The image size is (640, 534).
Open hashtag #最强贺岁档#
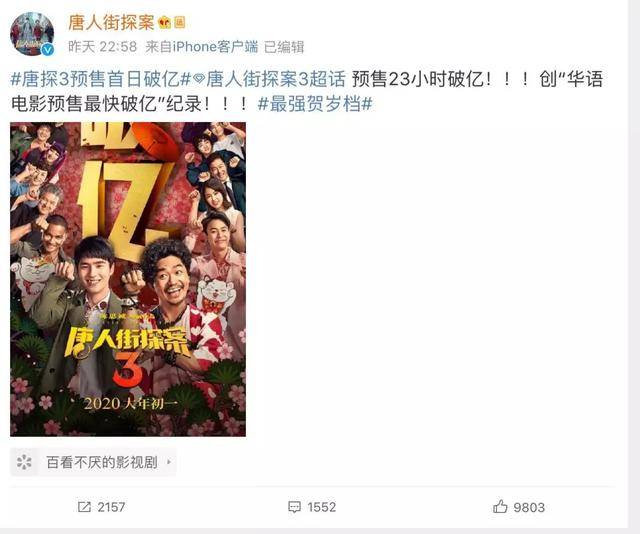pos(315,104)
